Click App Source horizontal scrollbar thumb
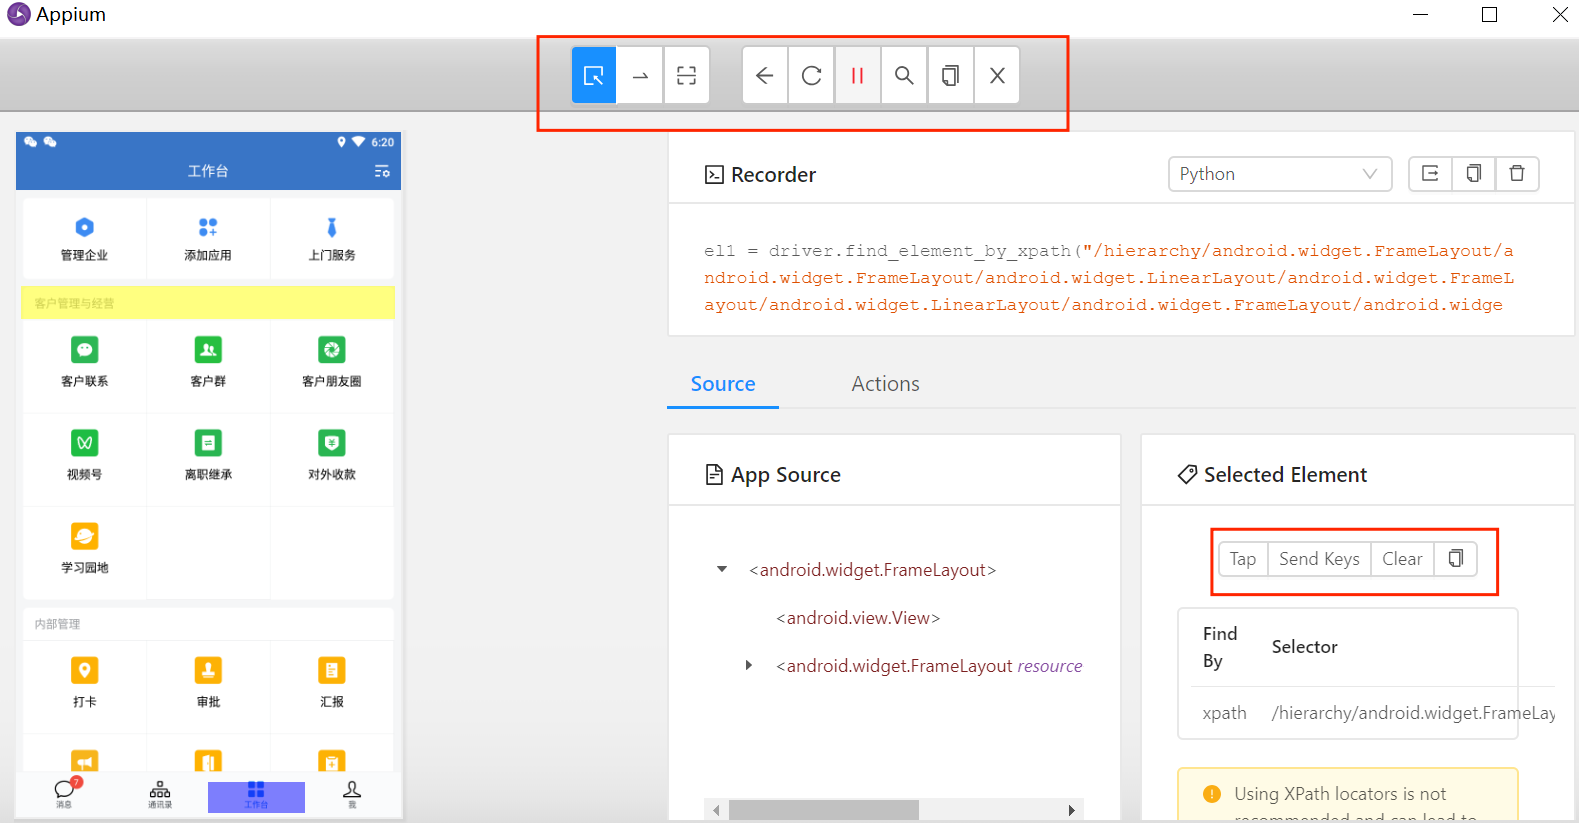Image resolution: width=1579 pixels, height=823 pixels. [x=823, y=810]
